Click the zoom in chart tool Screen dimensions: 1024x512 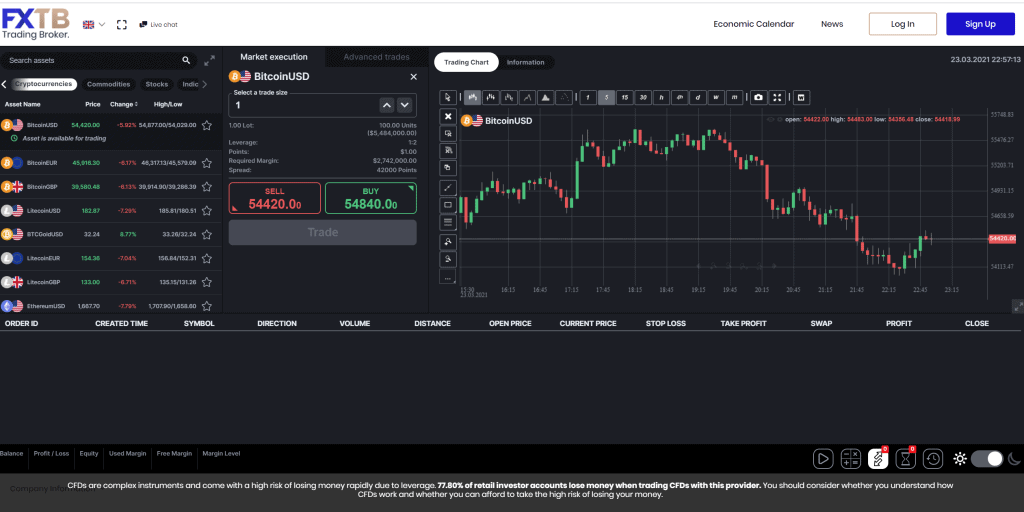[x=447, y=241]
